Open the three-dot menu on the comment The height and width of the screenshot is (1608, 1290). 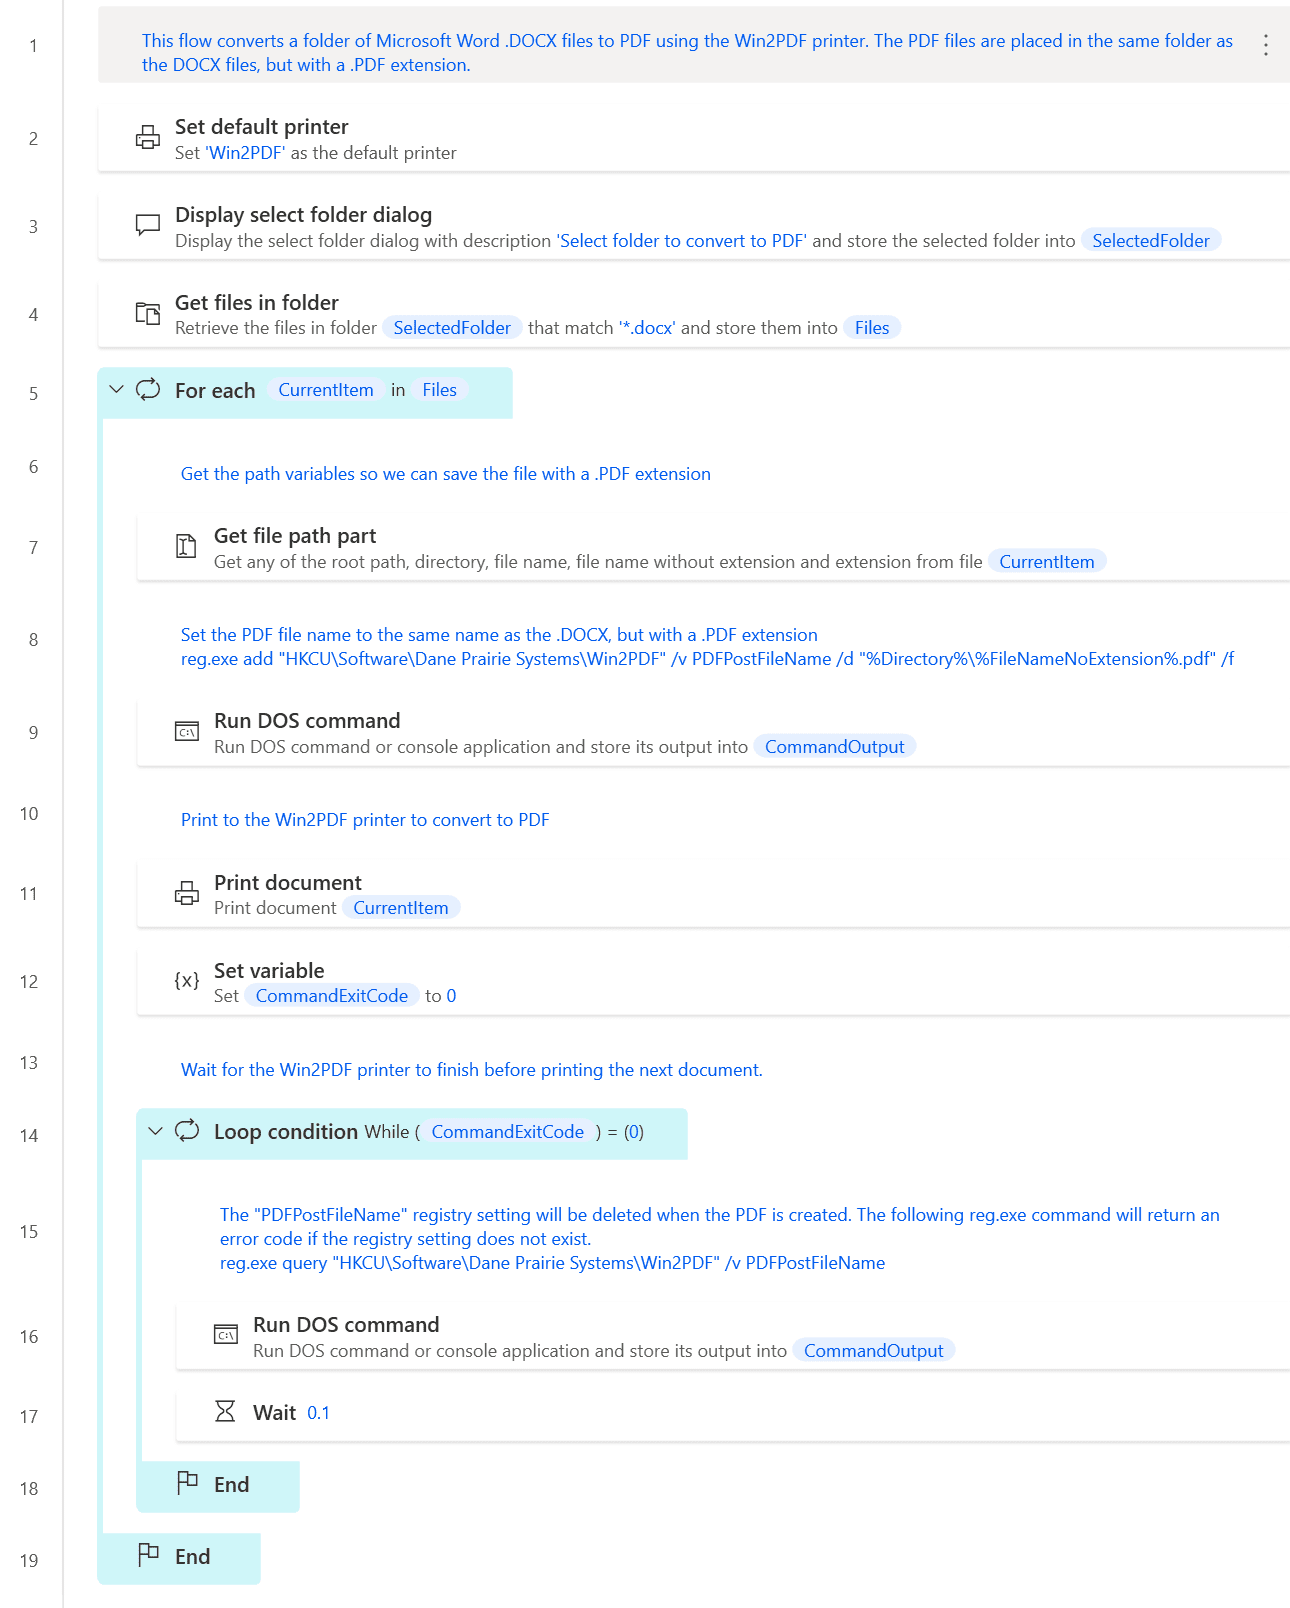(x=1266, y=45)
